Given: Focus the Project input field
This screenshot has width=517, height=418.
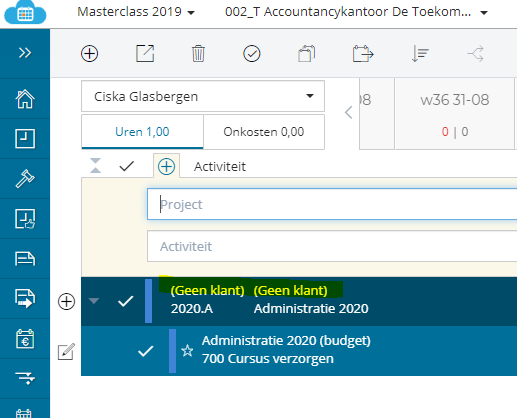Looking at the screenshot, I should click(x=332, y=204).
